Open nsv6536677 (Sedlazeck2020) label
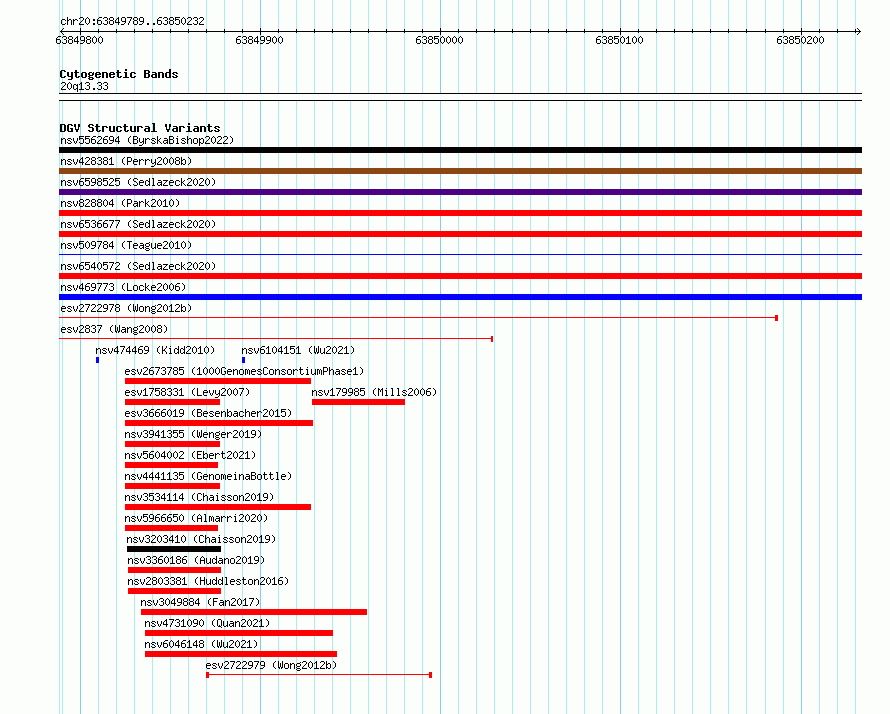This screenshot has width=890, height=714. point(138,224)
